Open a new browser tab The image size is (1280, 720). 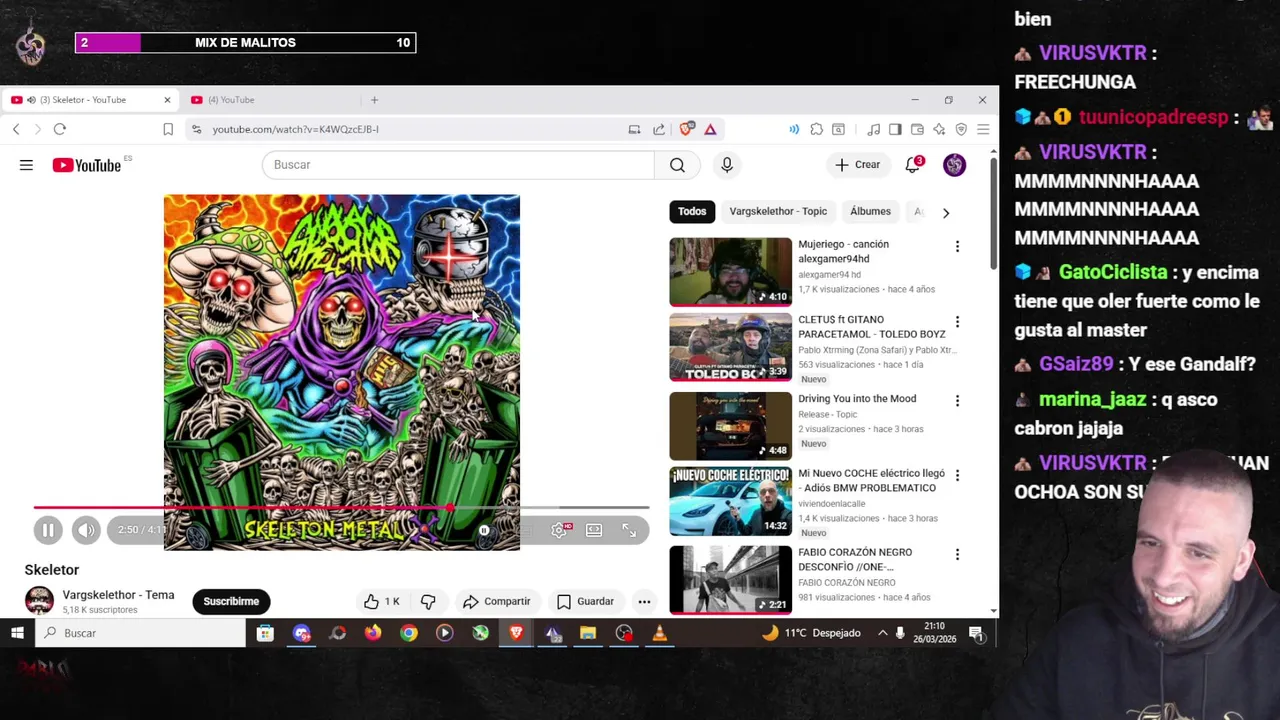(374, 100)
